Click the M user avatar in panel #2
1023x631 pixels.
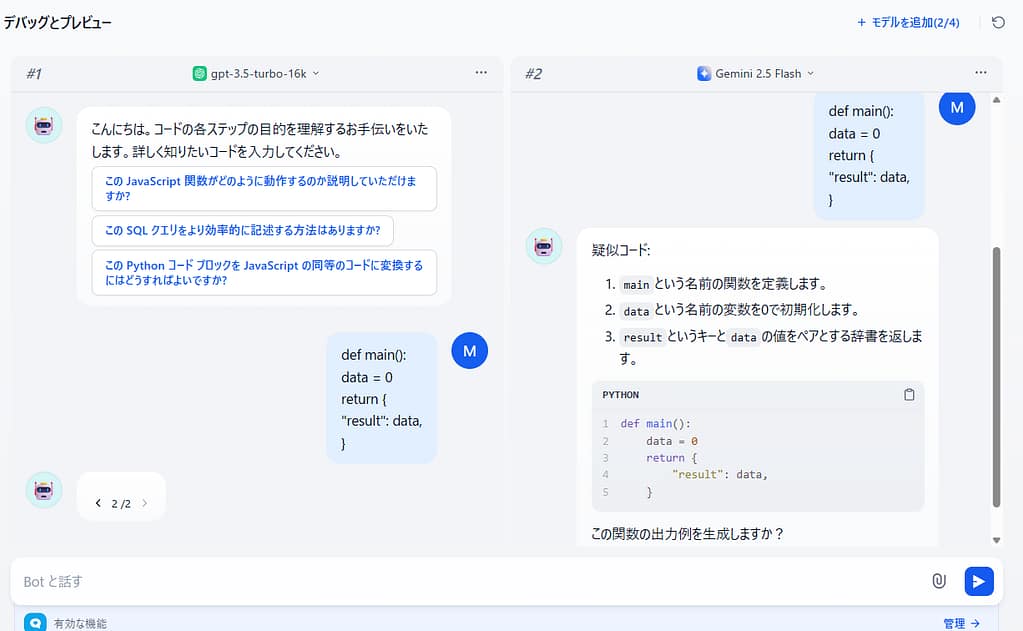(956, 107)
